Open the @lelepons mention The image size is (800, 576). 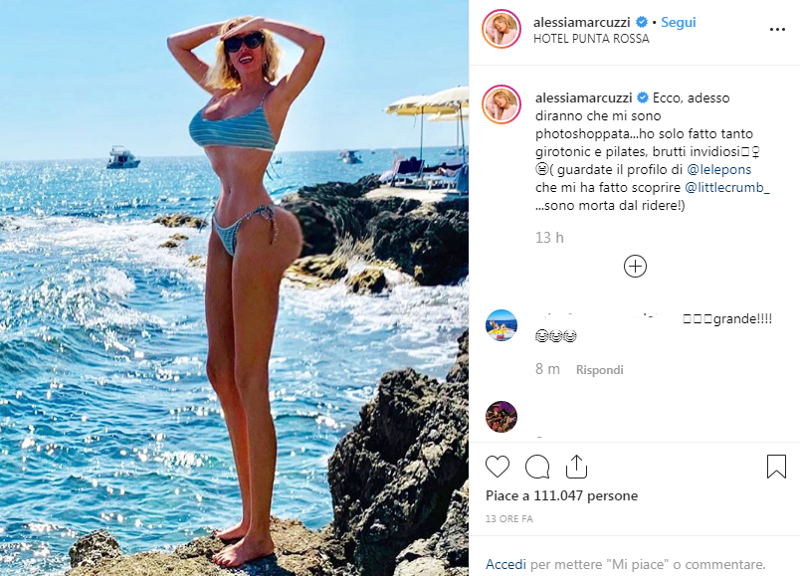point(718,169)
